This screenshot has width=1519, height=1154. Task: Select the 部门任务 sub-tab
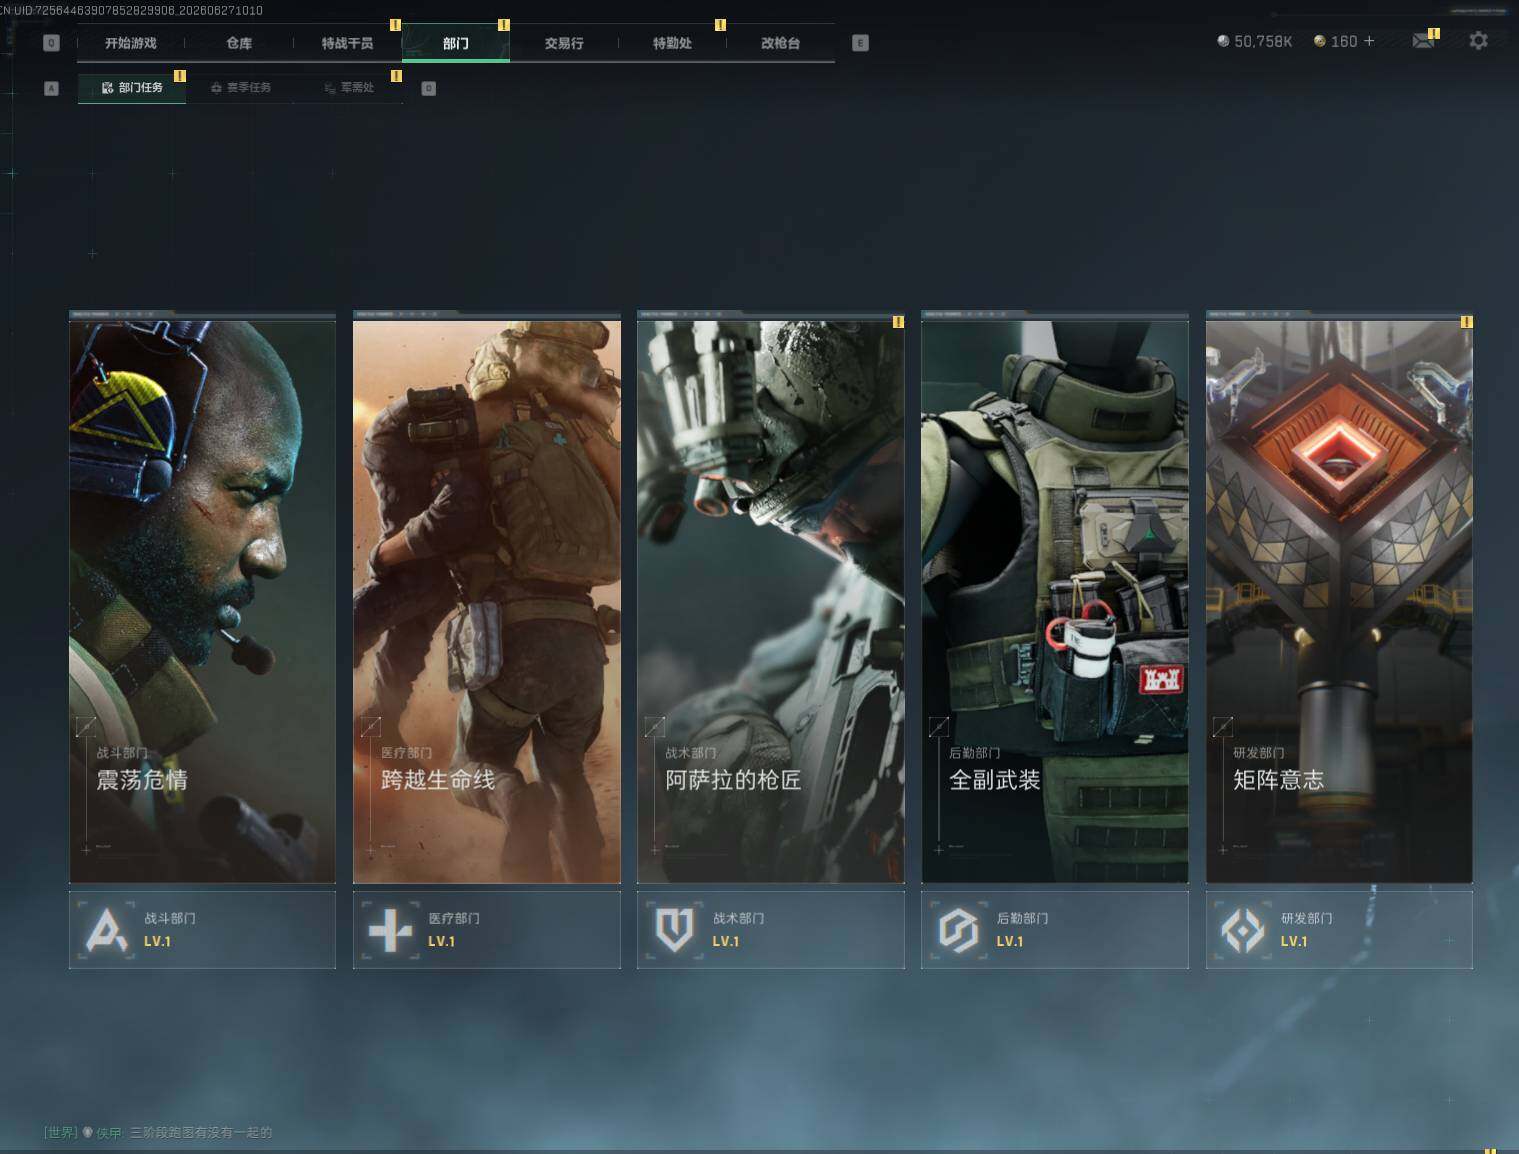(132, 88)
